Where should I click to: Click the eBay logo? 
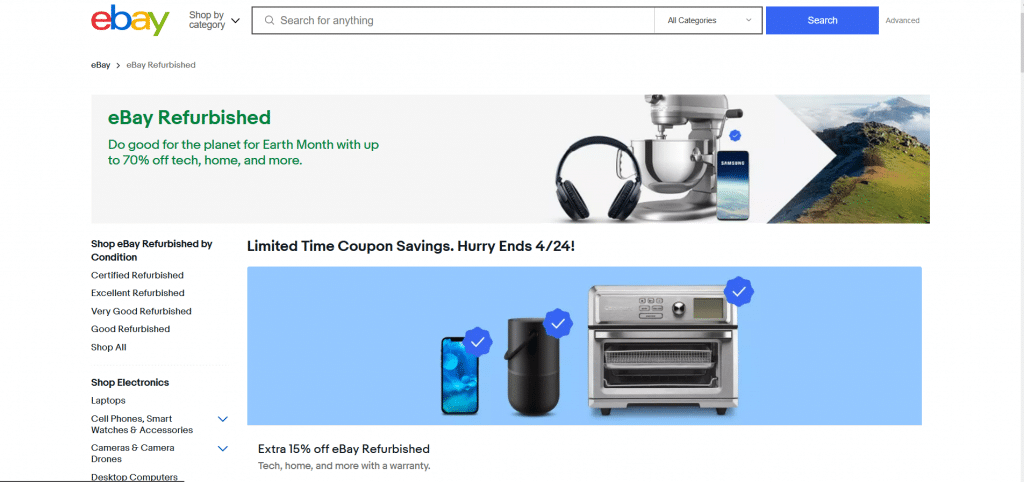tap(130, 20)
